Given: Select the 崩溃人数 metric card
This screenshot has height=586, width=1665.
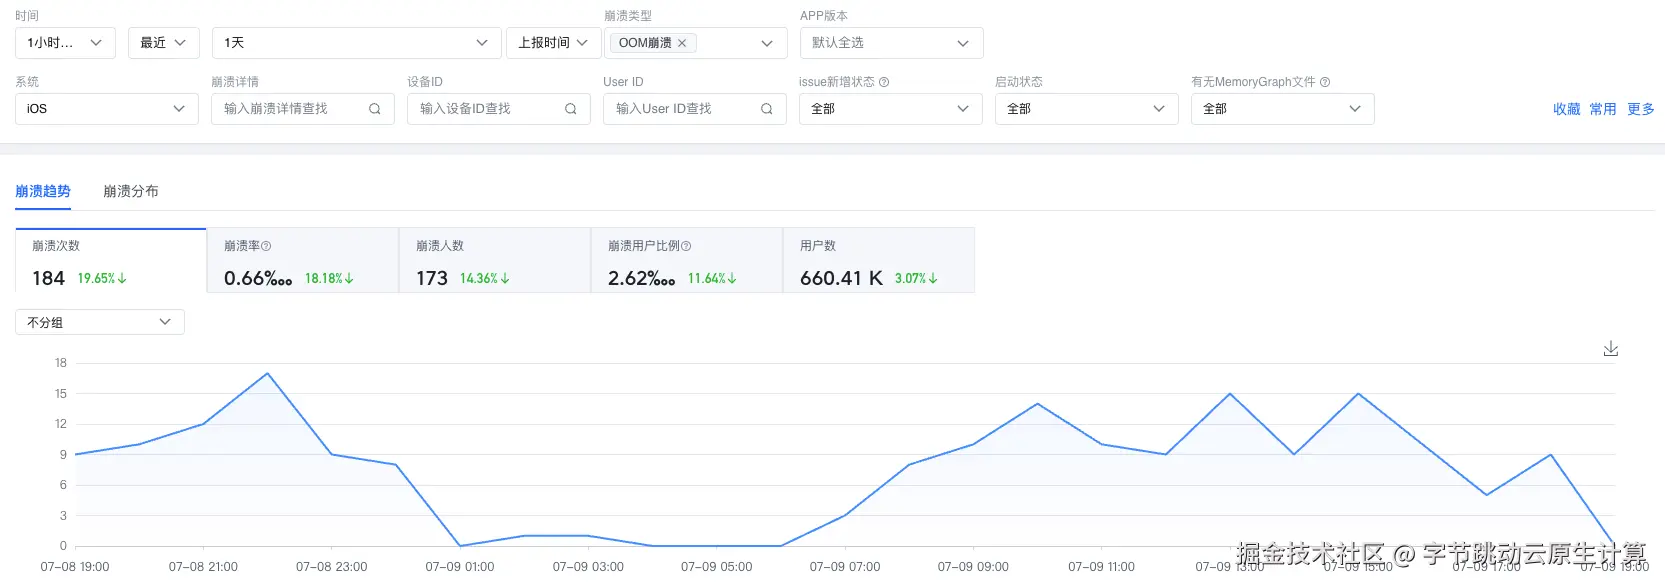Looking at the screenshot, I should (495, 261).
